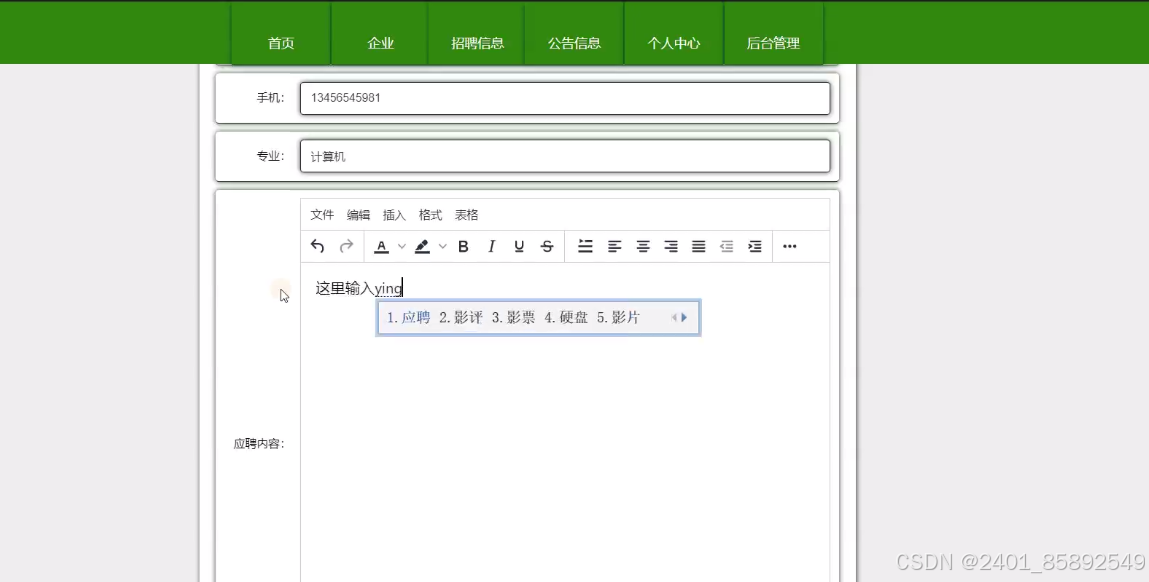The width and height of the screenshot is (1149, 582).
Task: Go to next IME candidate page arrow
Action: coord(684,317)
